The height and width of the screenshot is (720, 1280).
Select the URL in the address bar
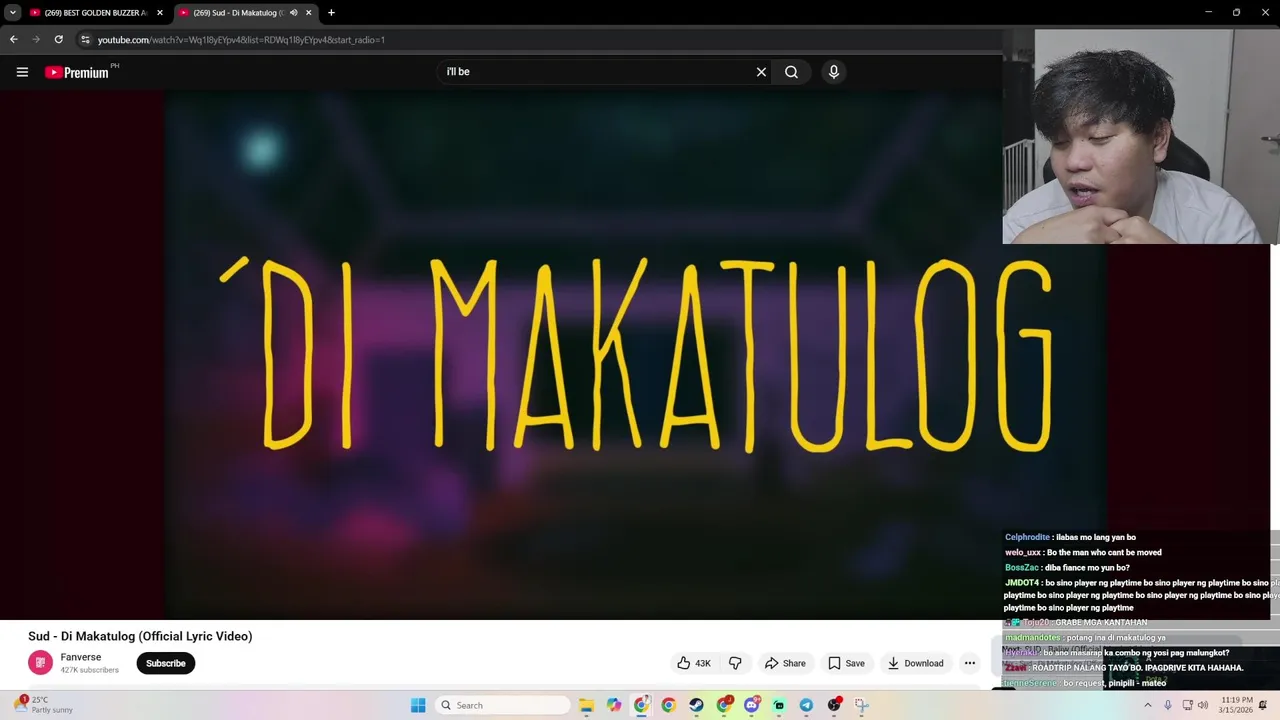(x=241, y=40)
